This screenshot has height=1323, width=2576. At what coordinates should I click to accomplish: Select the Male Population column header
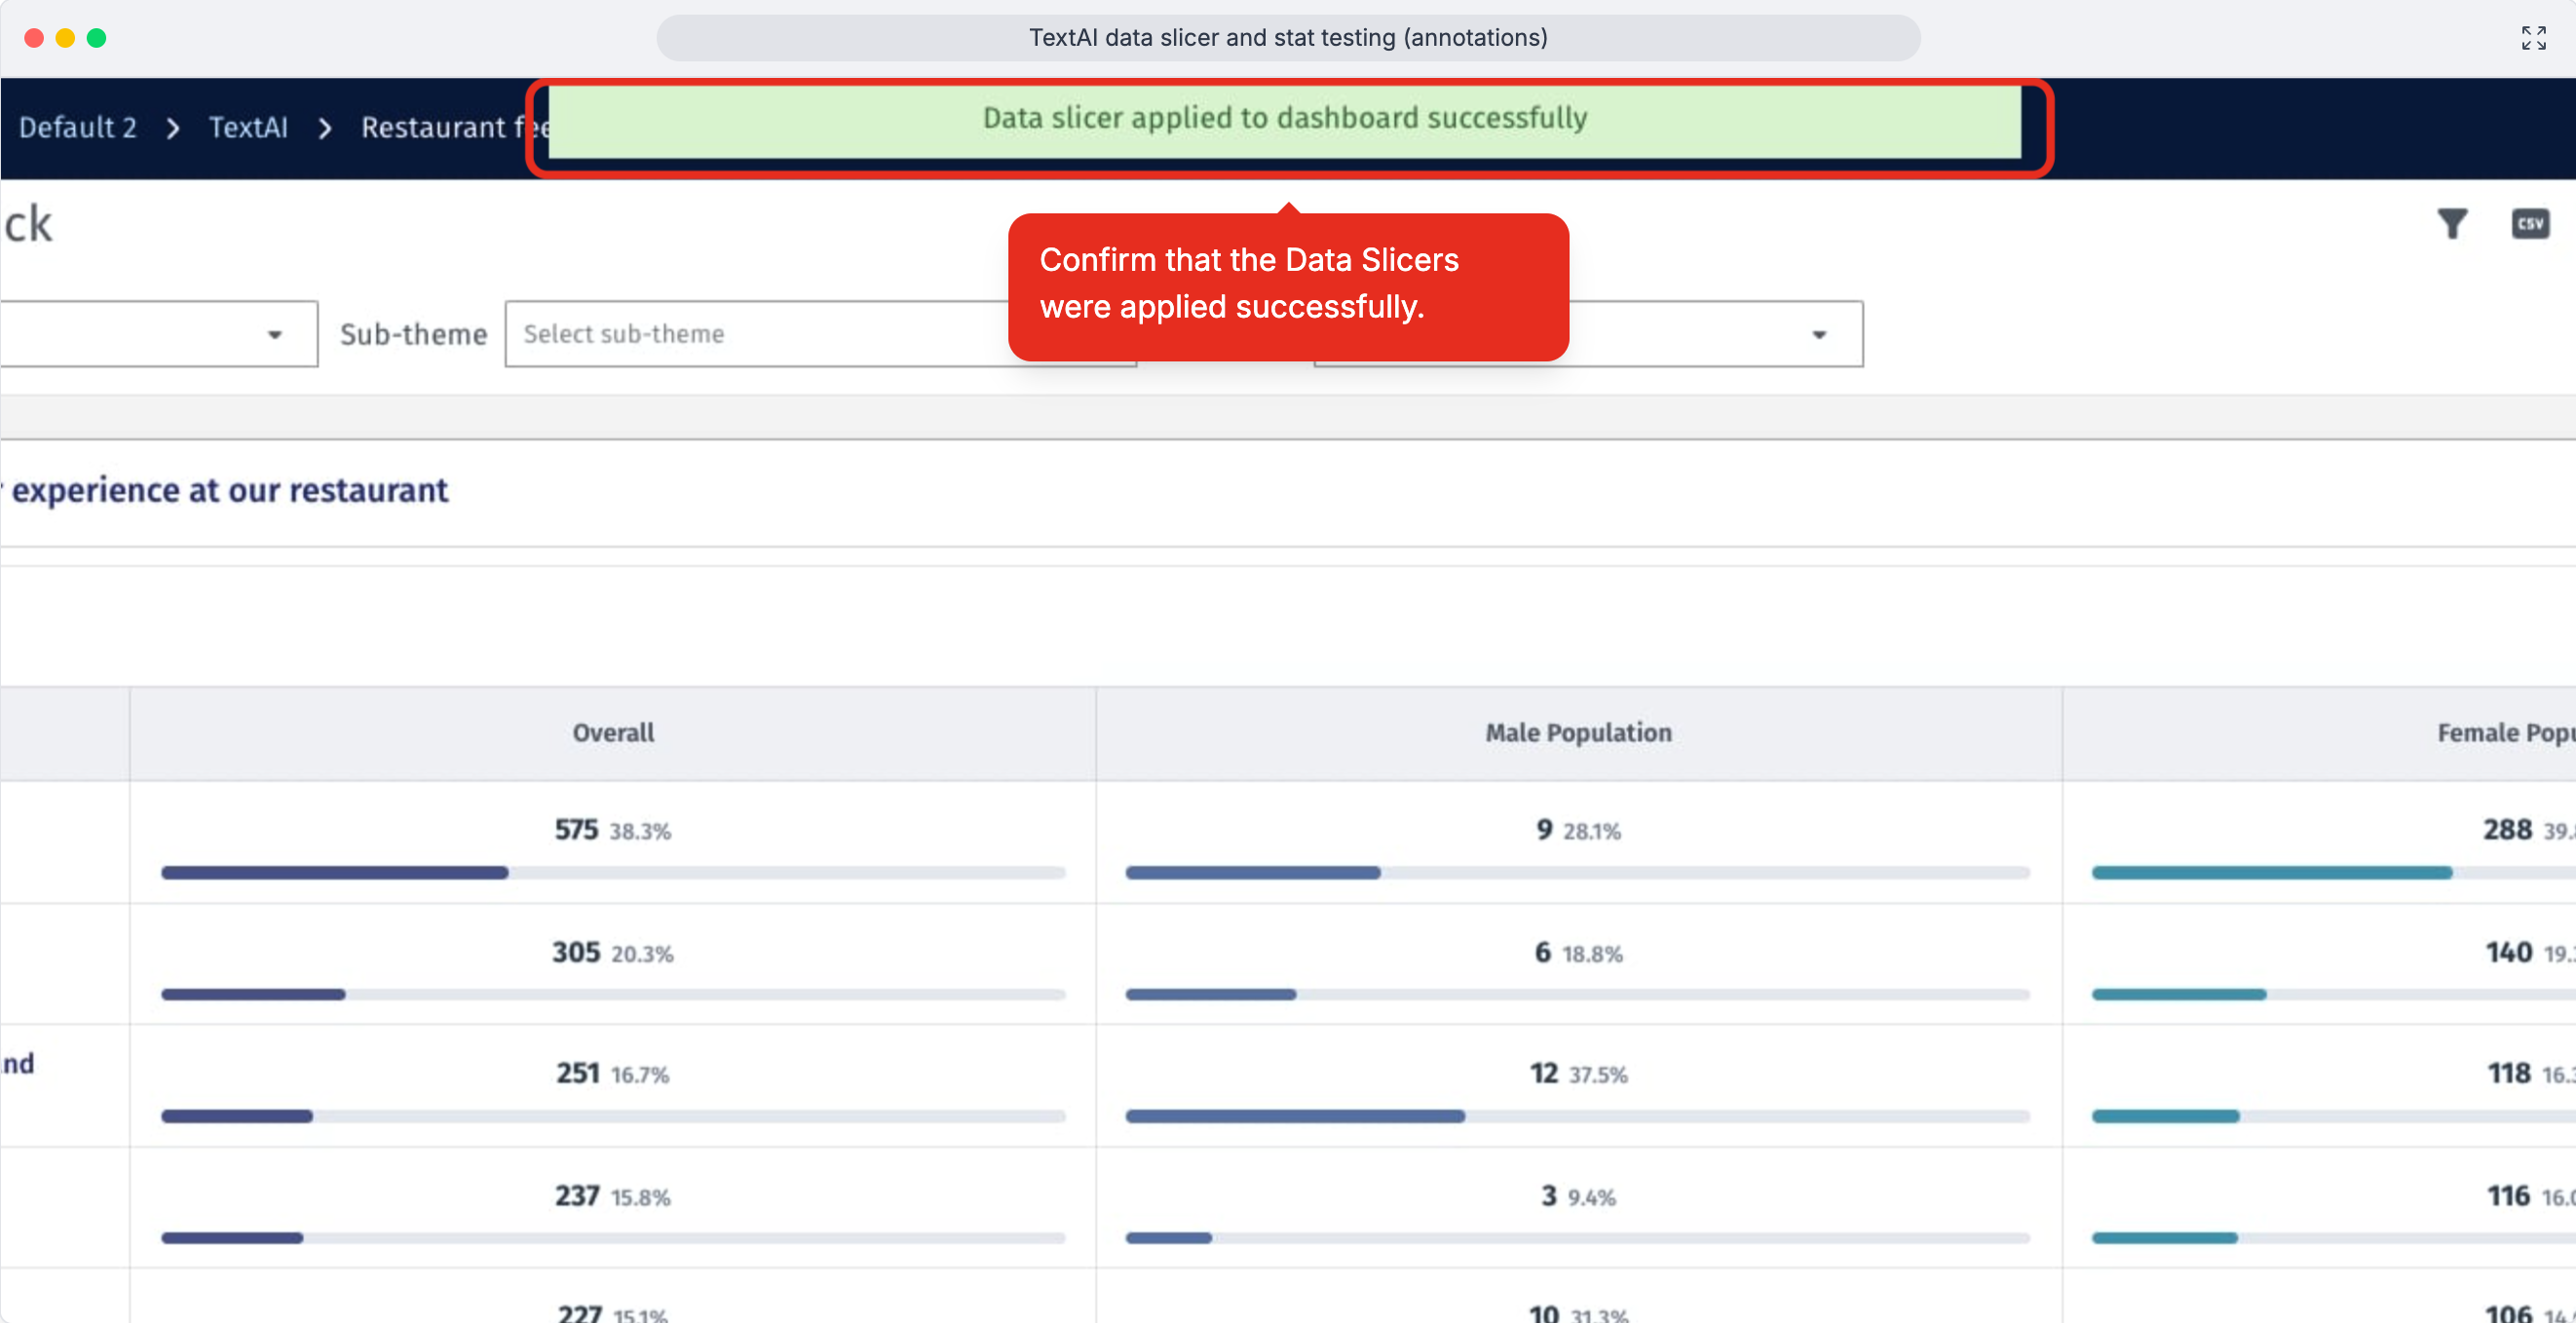(1578, 733)
